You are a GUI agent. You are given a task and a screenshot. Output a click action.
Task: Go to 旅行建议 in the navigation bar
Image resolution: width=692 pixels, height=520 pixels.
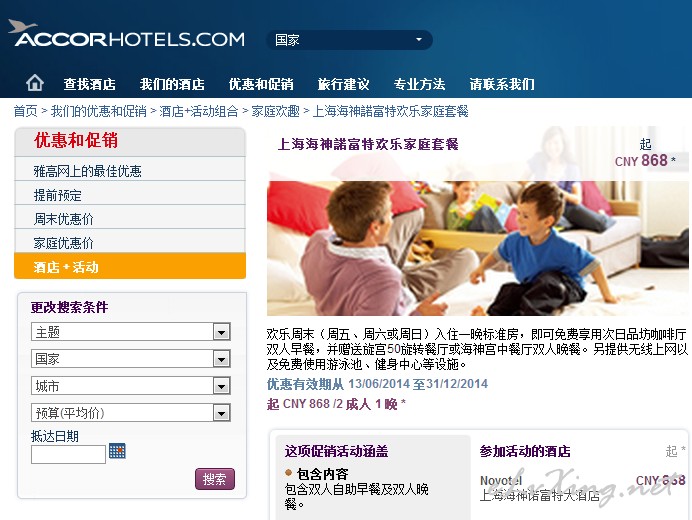pyautogui.click(x=343, y=84)
